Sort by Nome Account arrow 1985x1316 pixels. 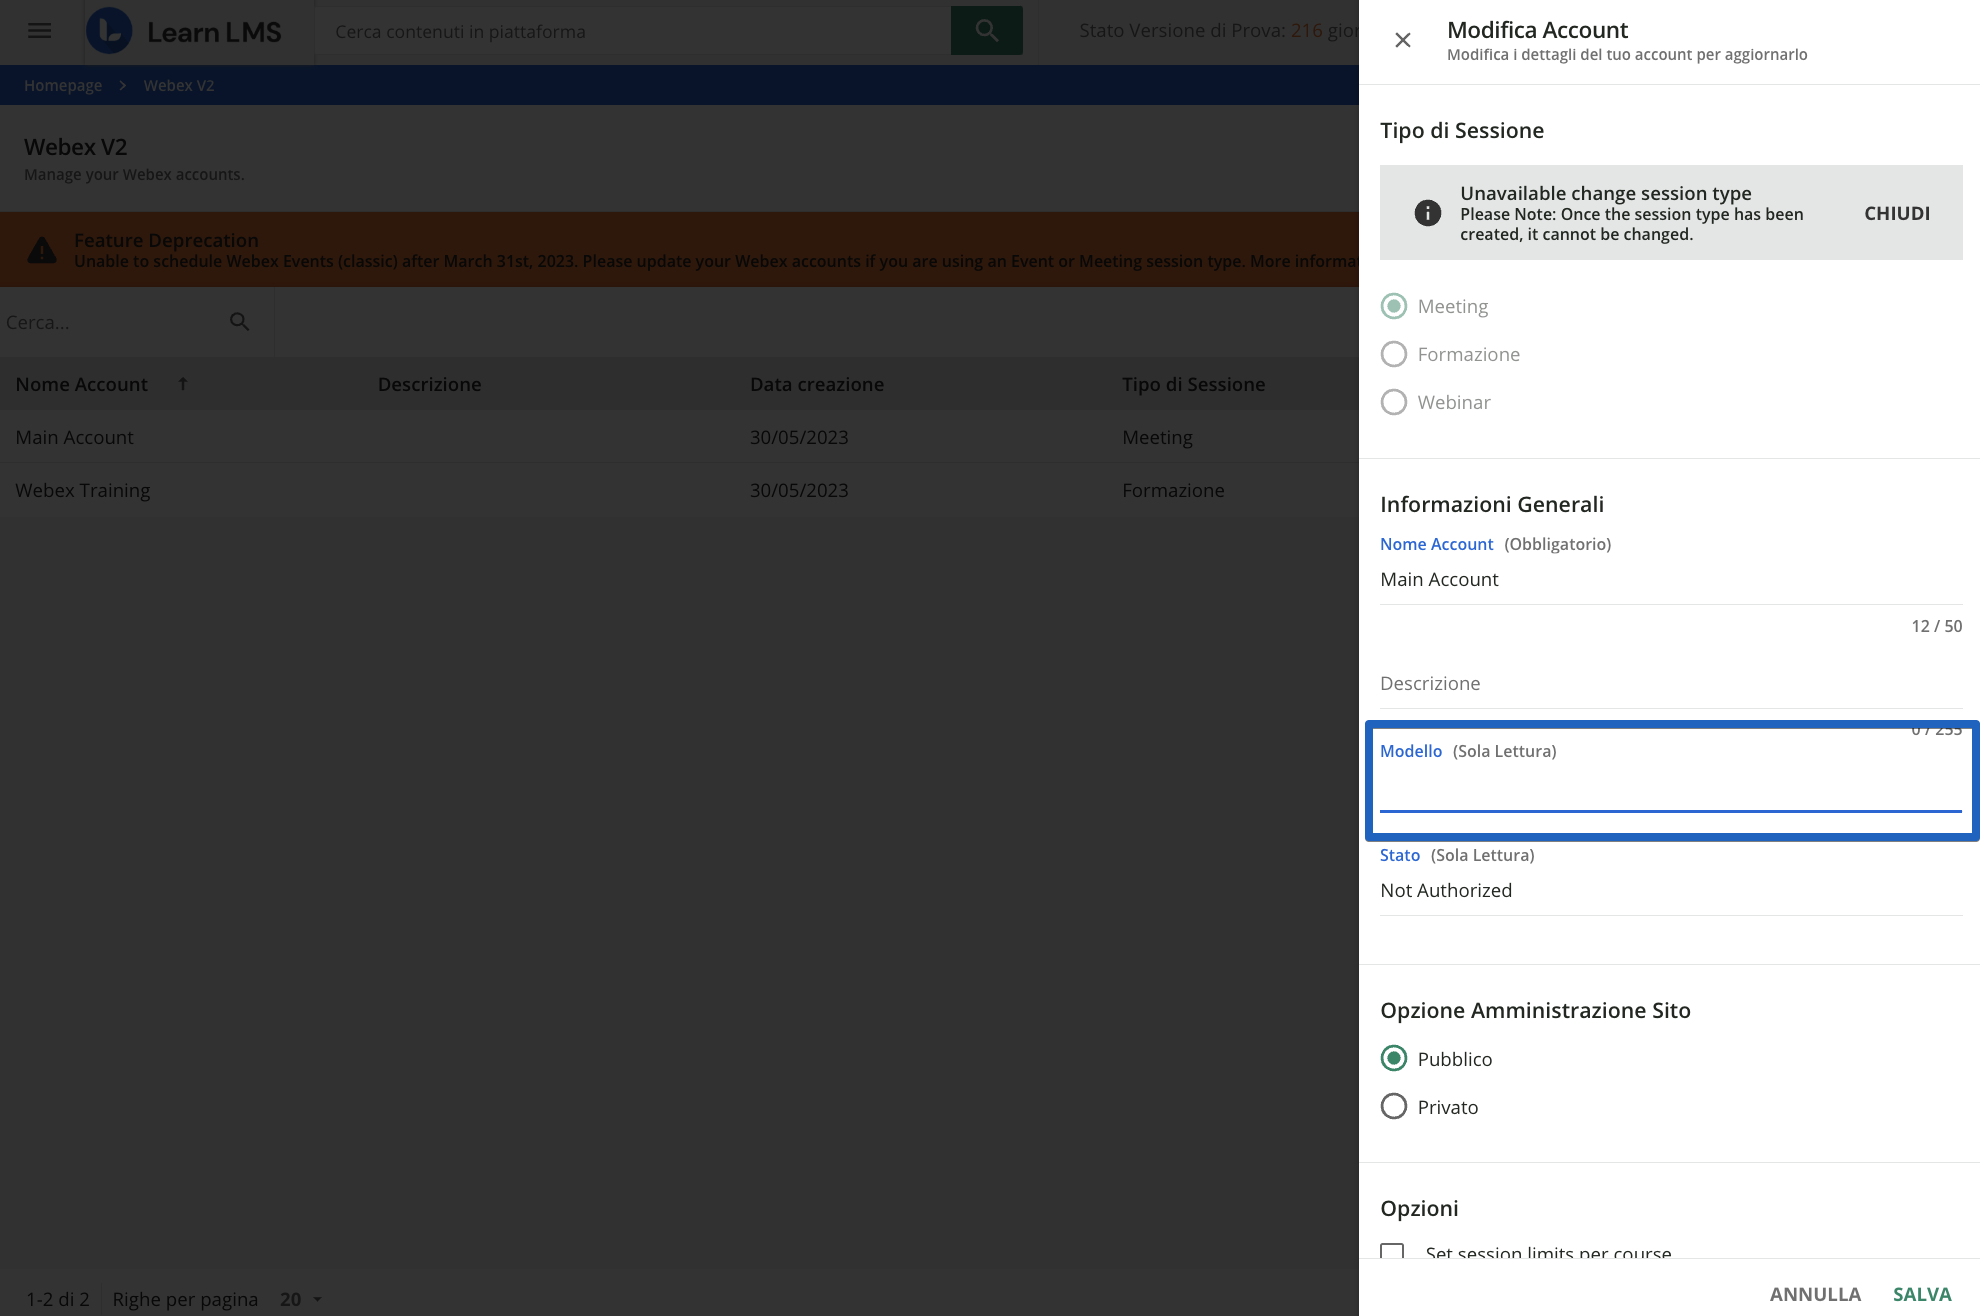click(183, 384)
